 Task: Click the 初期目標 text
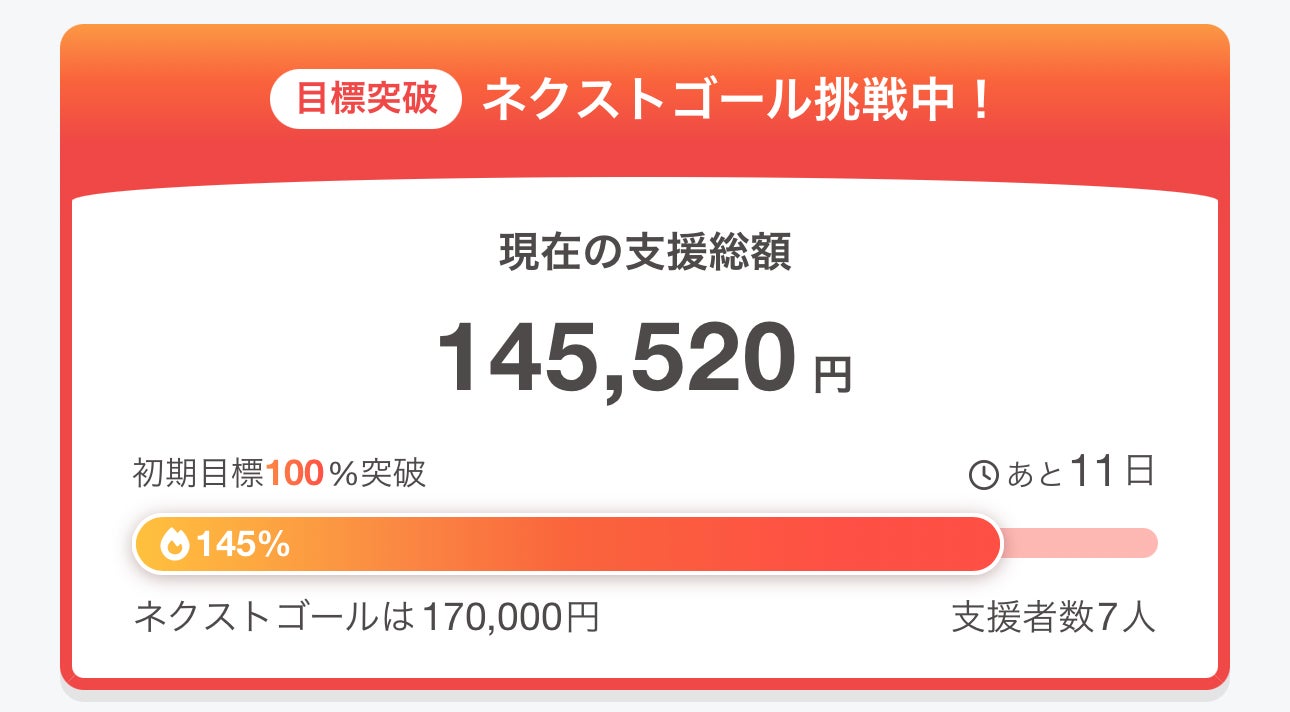pos(199,473)
